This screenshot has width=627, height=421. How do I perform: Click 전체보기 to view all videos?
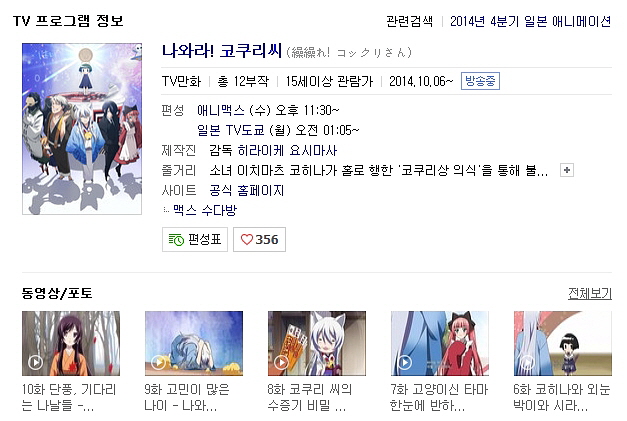(x=590, y=293)
